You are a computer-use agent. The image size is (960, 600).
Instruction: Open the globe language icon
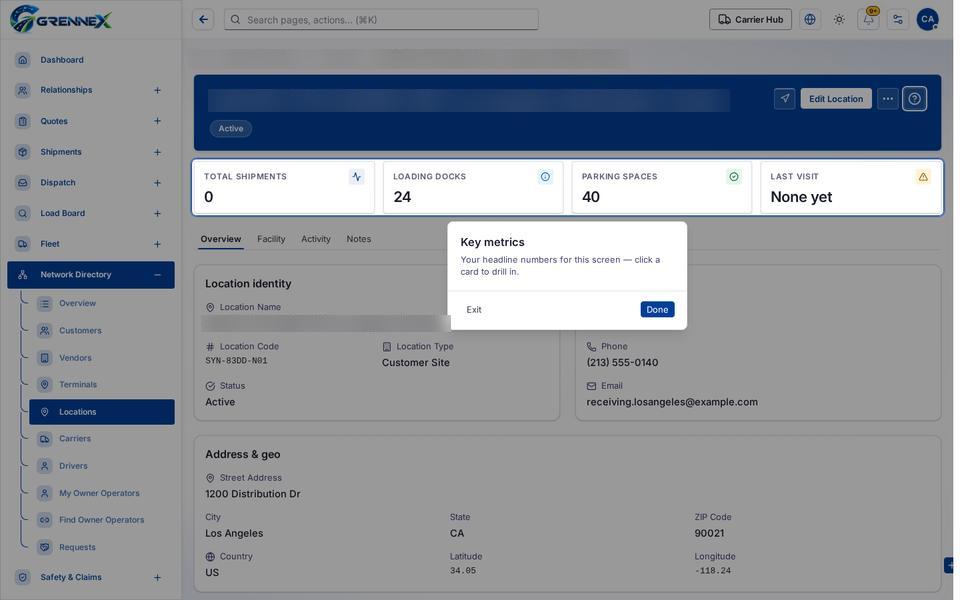[809, 20]
